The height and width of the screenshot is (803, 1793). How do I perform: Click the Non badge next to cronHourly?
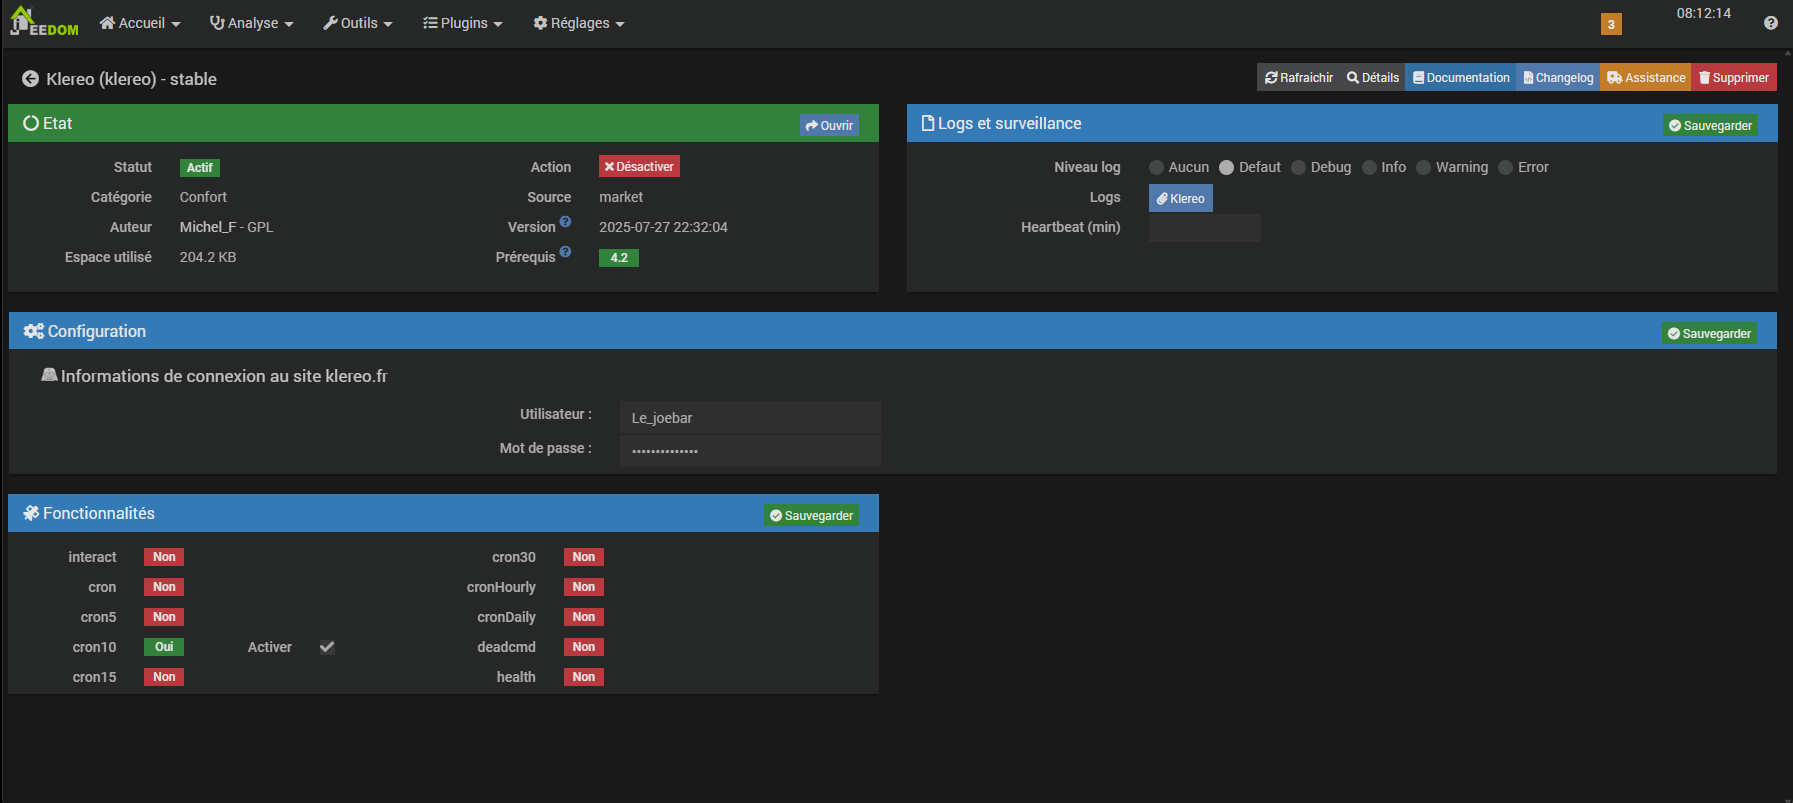(x=584, y=587)
